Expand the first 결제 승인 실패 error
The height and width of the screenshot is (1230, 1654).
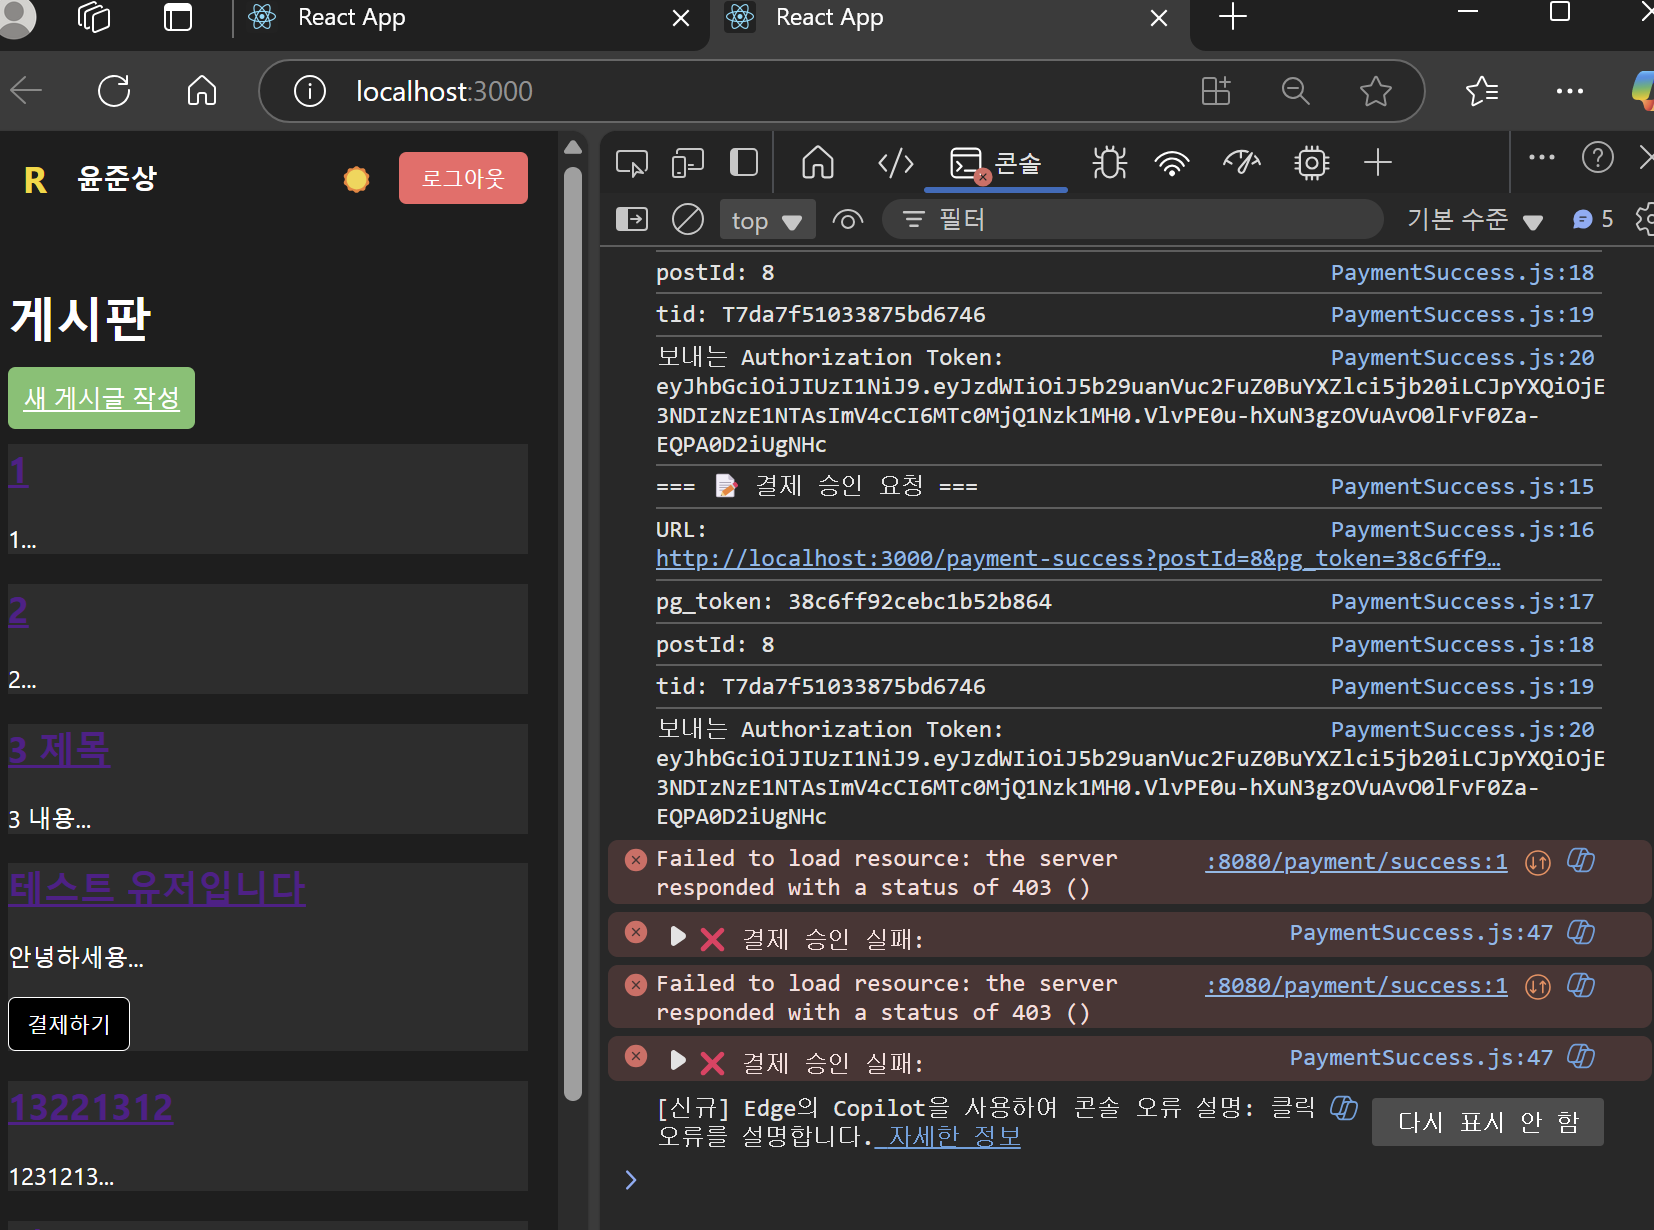[677, 937]
